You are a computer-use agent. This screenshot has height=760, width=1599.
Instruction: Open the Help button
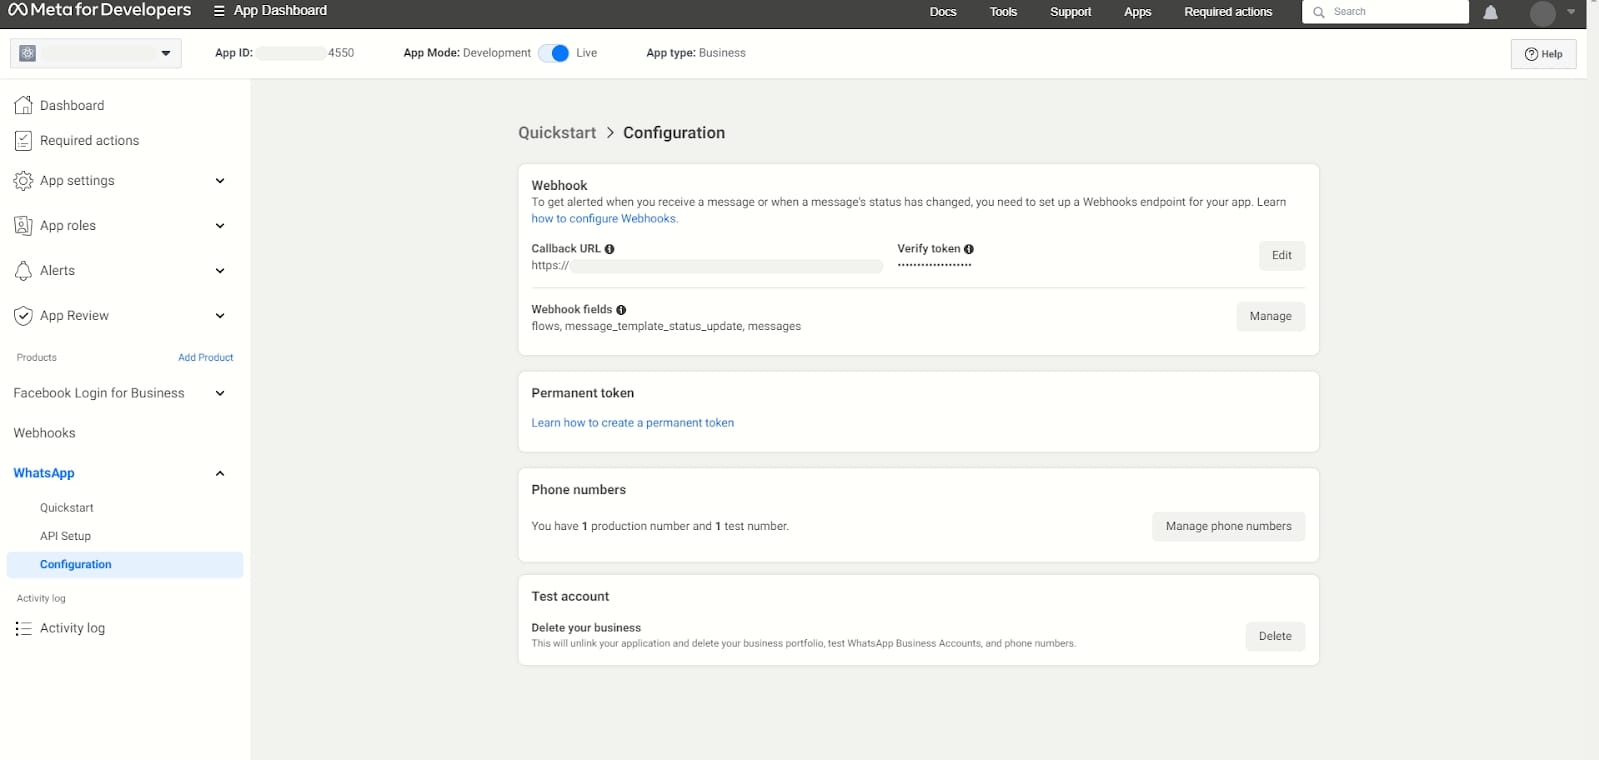click(x=1544, y=54)
